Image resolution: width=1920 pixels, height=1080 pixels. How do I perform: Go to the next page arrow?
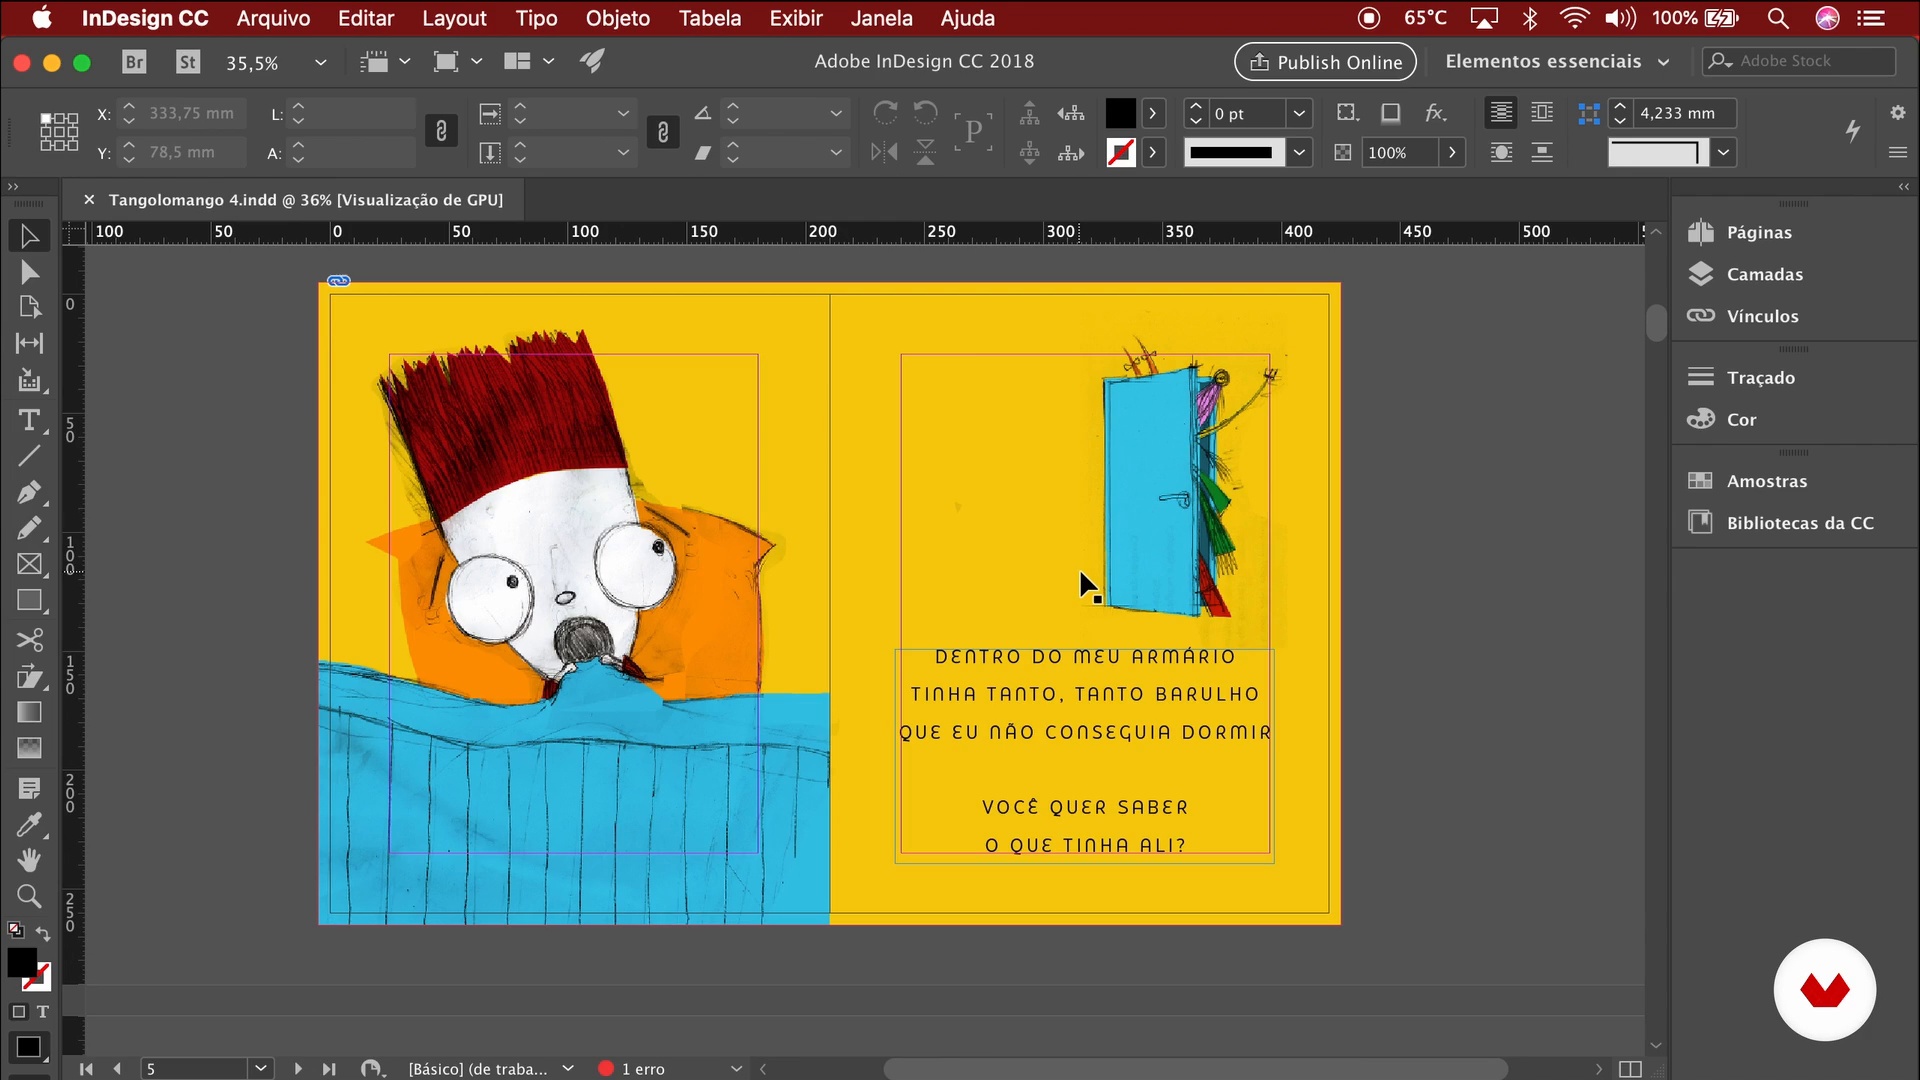click(297, 1069)
